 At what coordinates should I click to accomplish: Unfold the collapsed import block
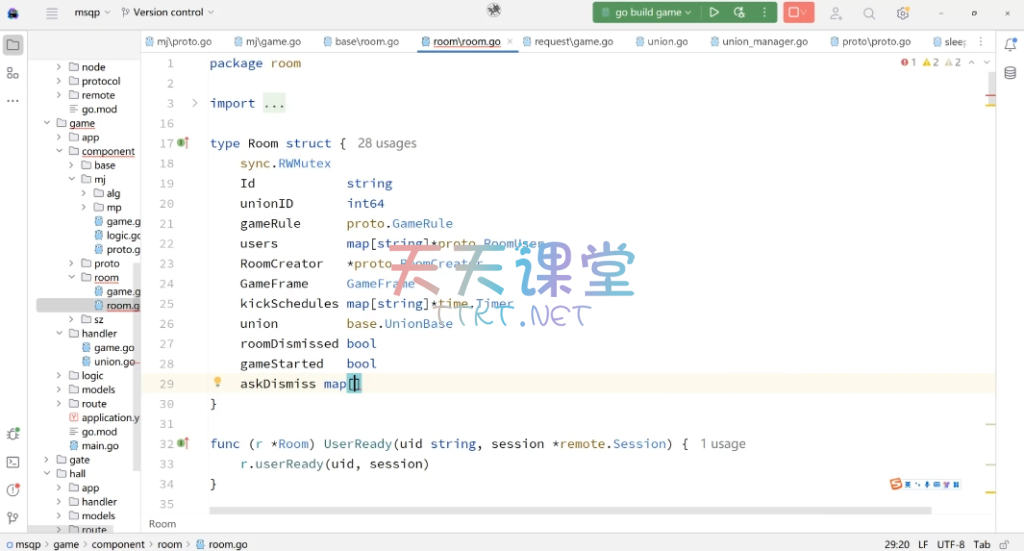click(195, 103)
